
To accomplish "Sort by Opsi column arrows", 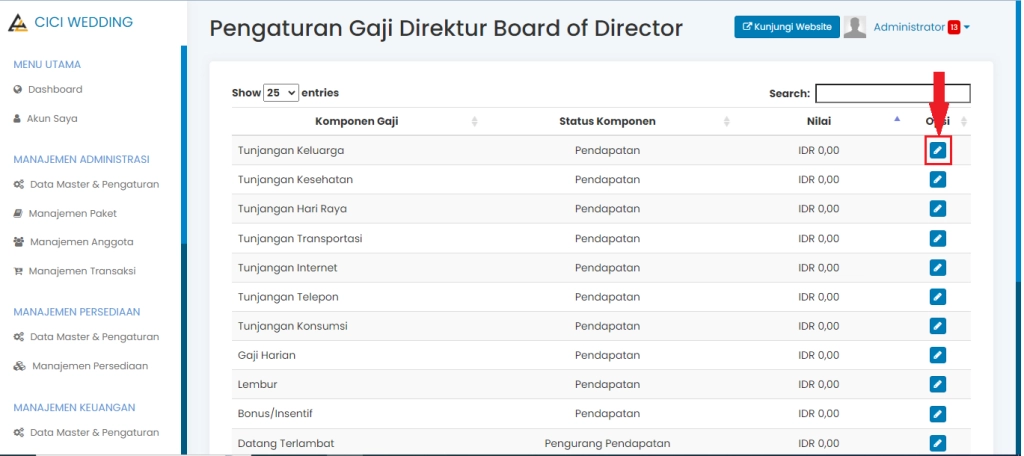I will [964, 122].
